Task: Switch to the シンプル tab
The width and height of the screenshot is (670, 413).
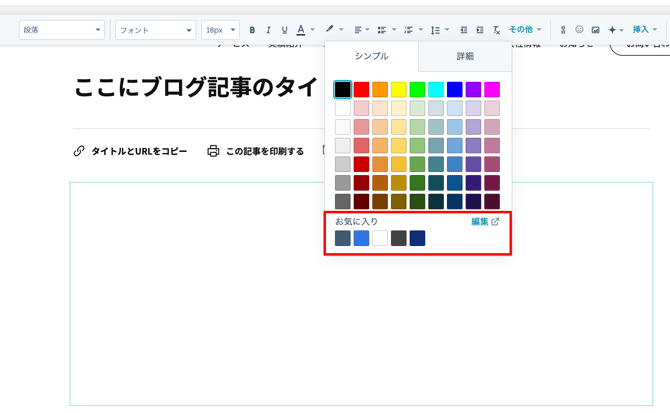Action: (372, 56)
